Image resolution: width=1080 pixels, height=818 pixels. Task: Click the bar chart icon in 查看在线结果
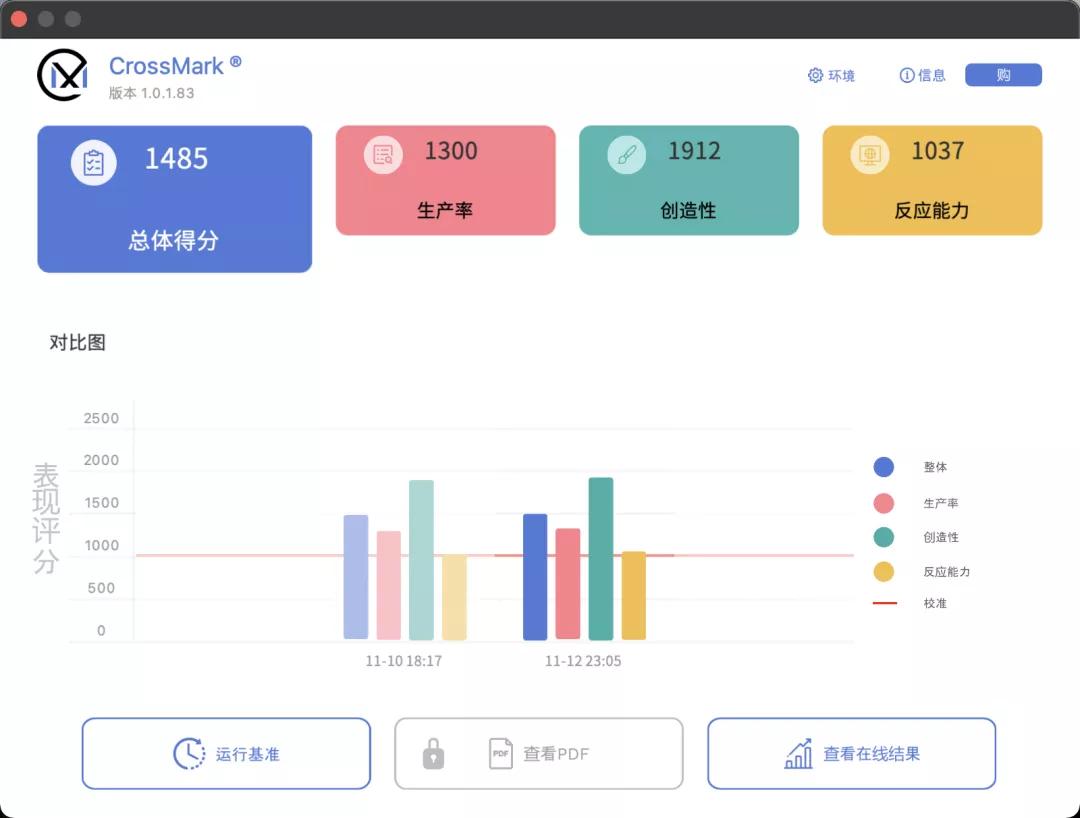[x=797, y=753]
